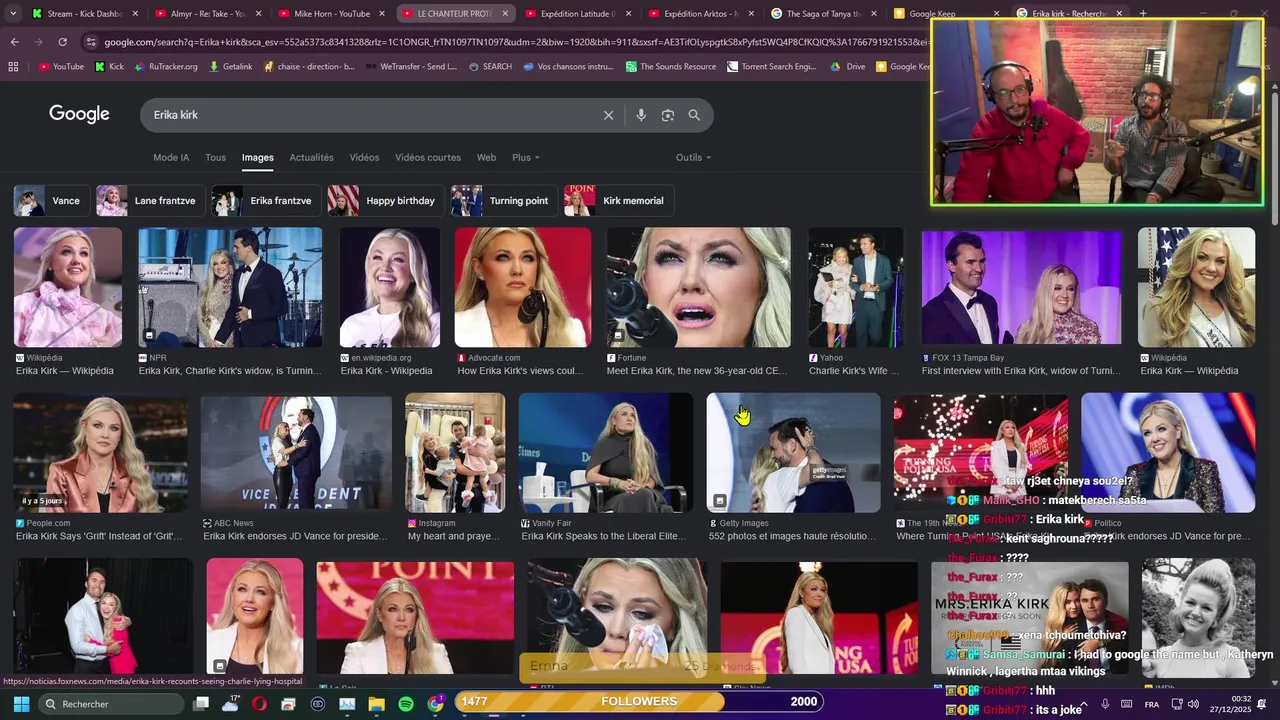The width and height of the screenshot is (1280, 720).
Task: Open the ABC News JD Vance thumbnail
Action: point(296,453)
